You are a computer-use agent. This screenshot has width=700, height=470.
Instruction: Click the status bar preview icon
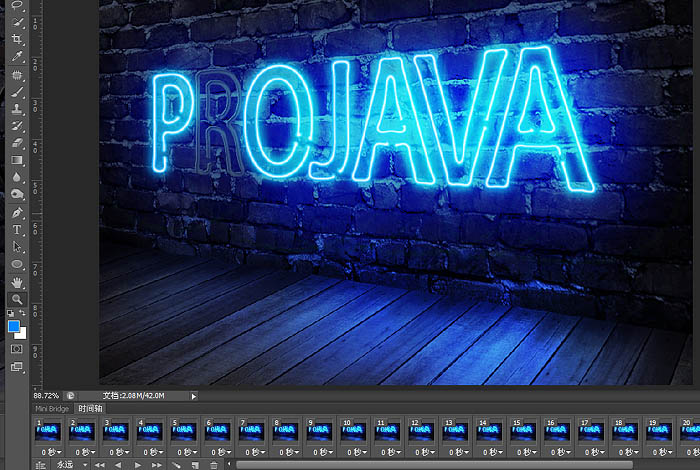tap(71, 396)
